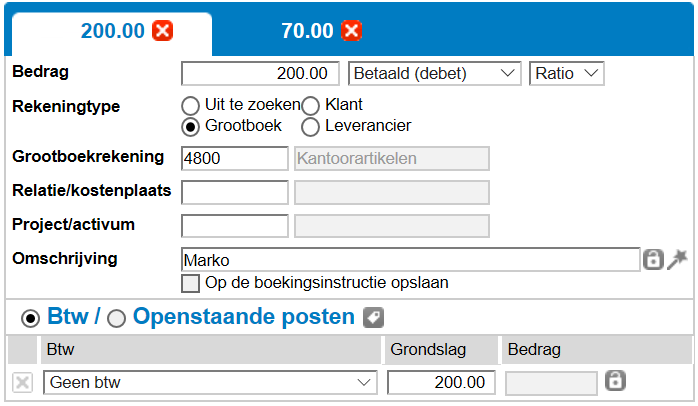698x406 pixels.
Task: Expand the Ratio dropdown
Action: click(567, 73)
